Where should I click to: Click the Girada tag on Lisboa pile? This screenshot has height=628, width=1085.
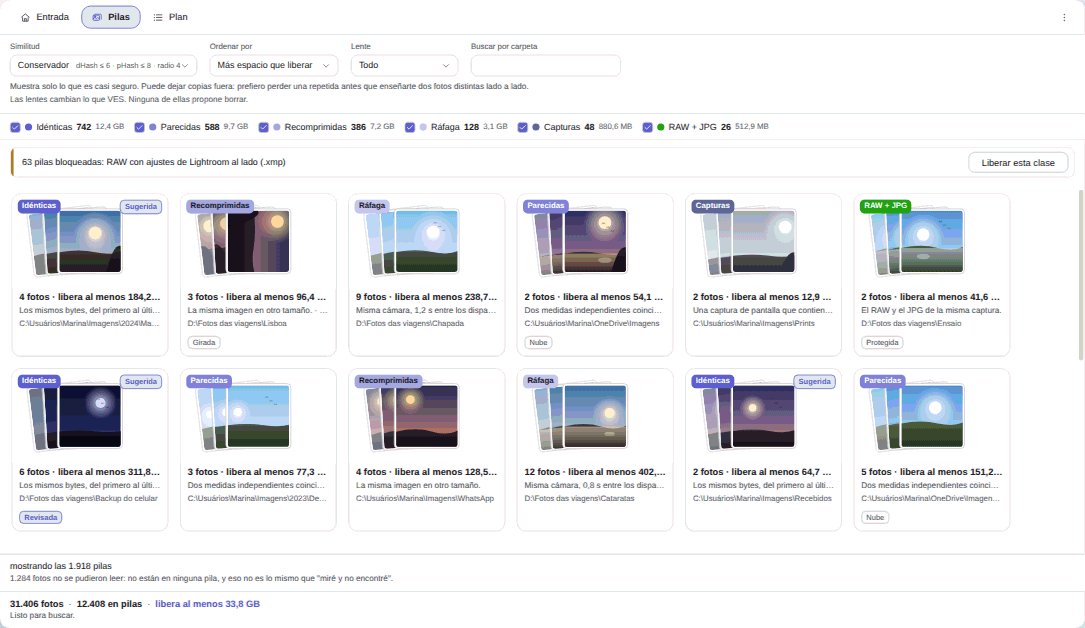tap(203, 342)
